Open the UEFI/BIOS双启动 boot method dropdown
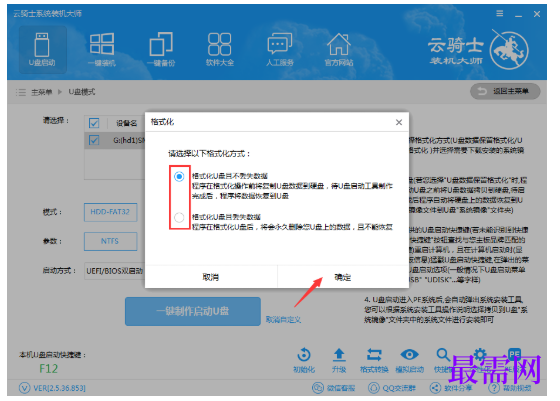This screenshot has height=401, width=560. [115, 271]
